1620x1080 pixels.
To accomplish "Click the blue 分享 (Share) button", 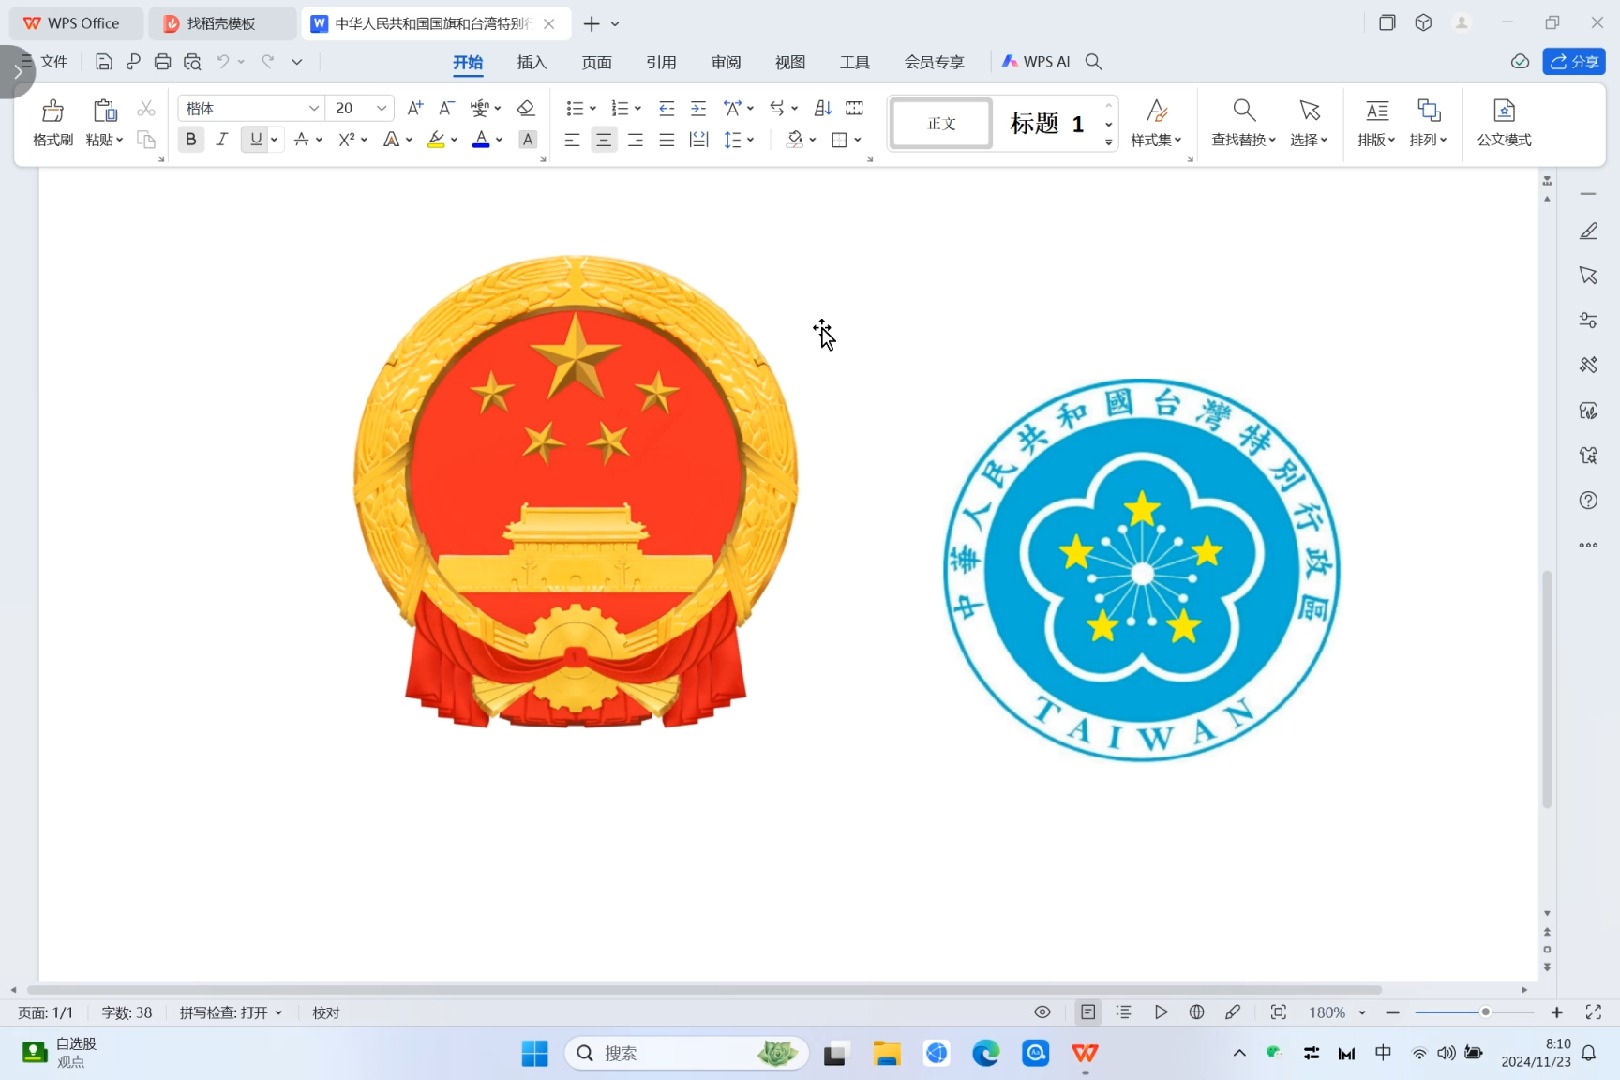I will click(x=1574, y=62).
